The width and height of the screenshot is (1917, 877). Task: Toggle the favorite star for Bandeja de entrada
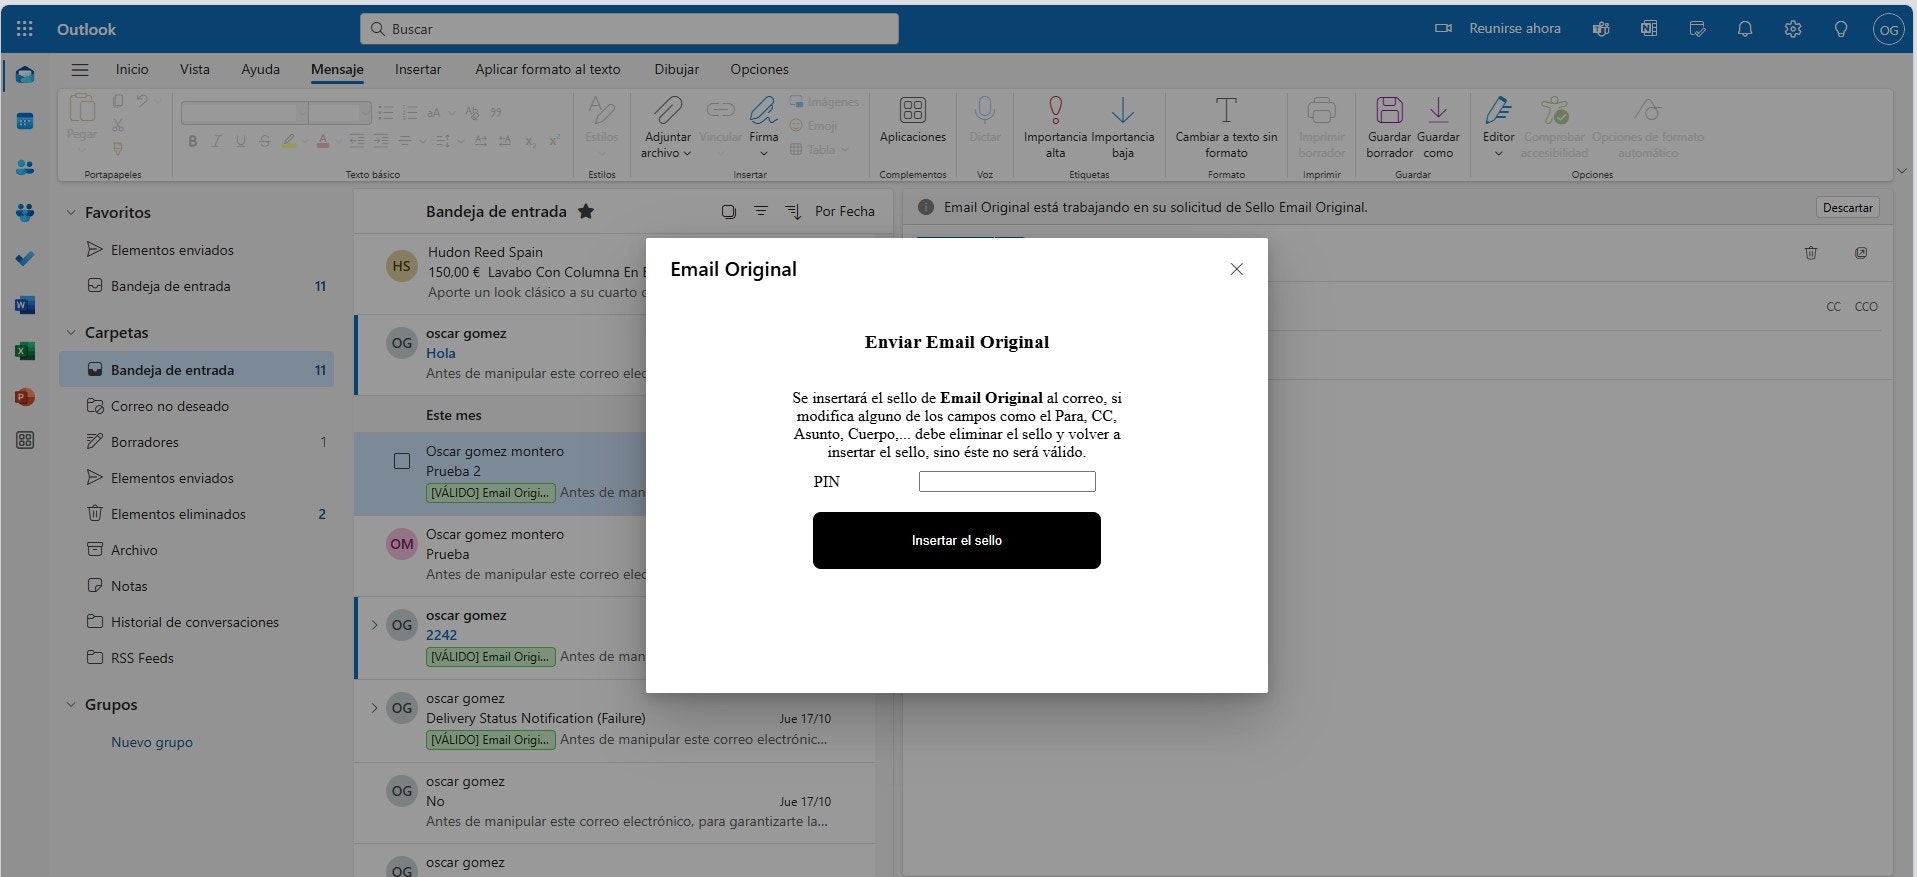(x=586, y=211)
